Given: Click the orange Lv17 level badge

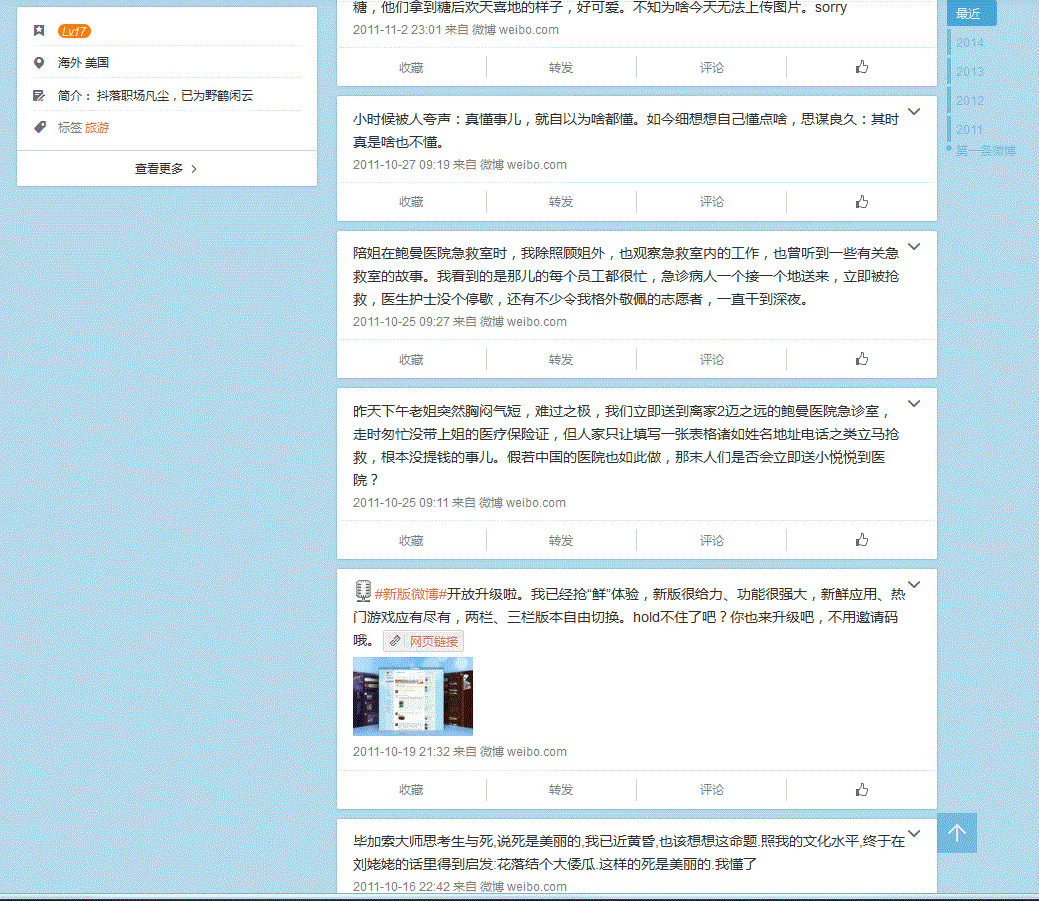Looking at the screenshot, I should (x=74, y=31).
